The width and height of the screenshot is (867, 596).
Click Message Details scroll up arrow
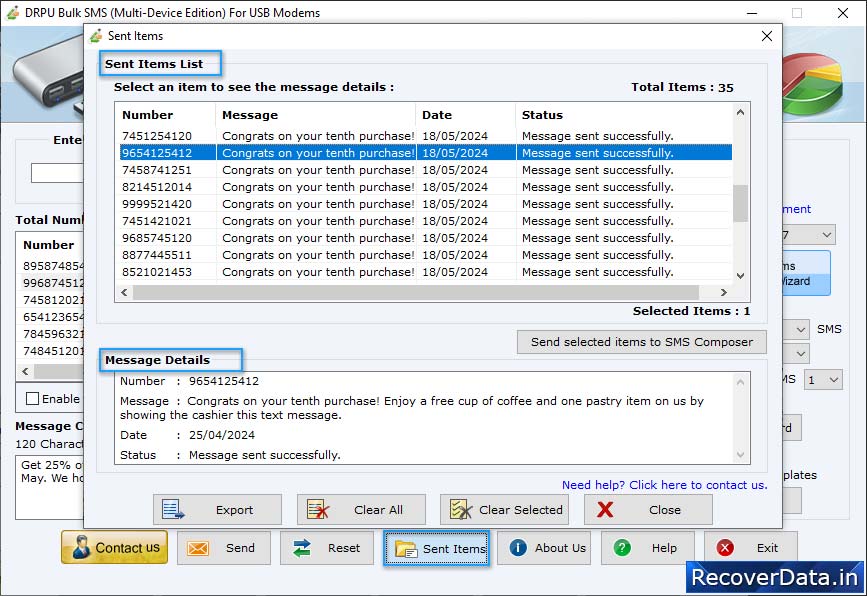click(740, 382)
